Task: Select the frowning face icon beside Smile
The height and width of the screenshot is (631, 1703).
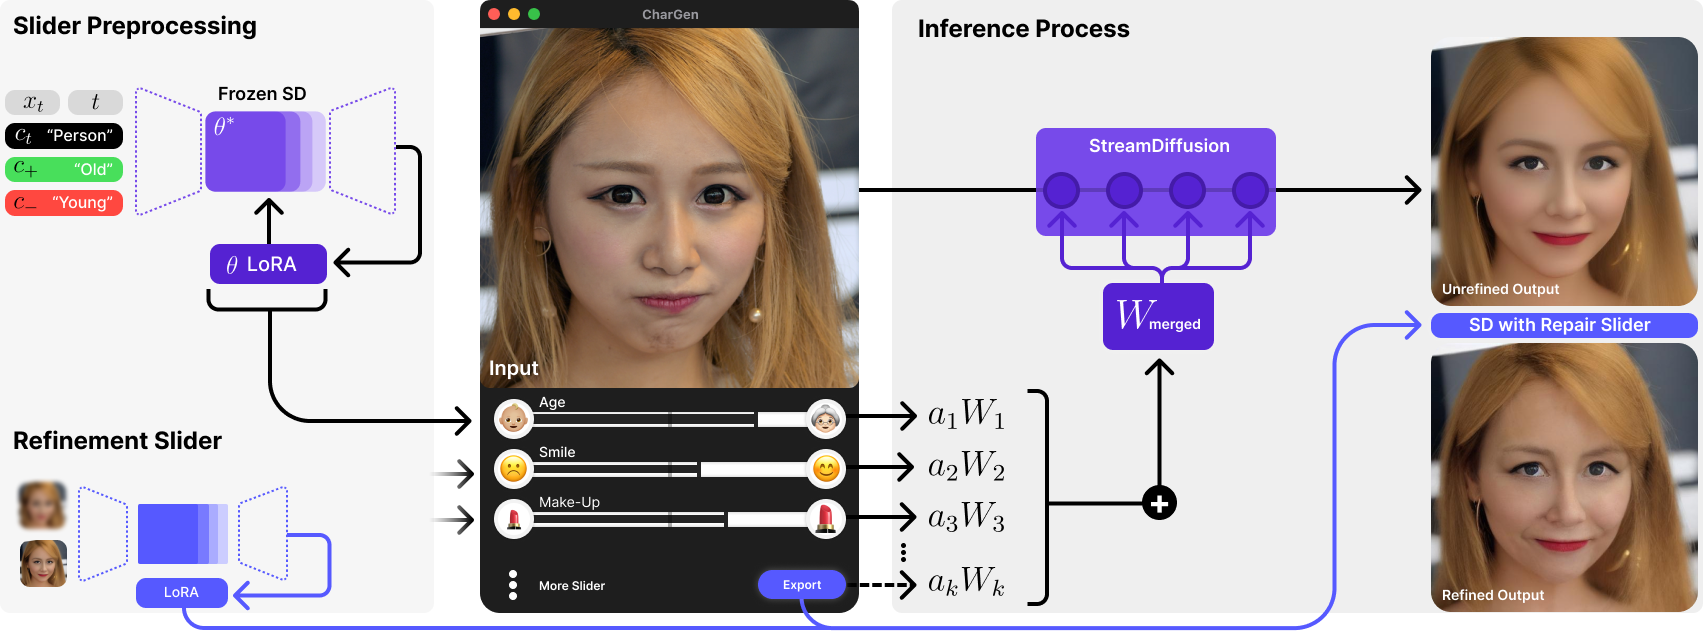Action: click(x=513, y=469)
